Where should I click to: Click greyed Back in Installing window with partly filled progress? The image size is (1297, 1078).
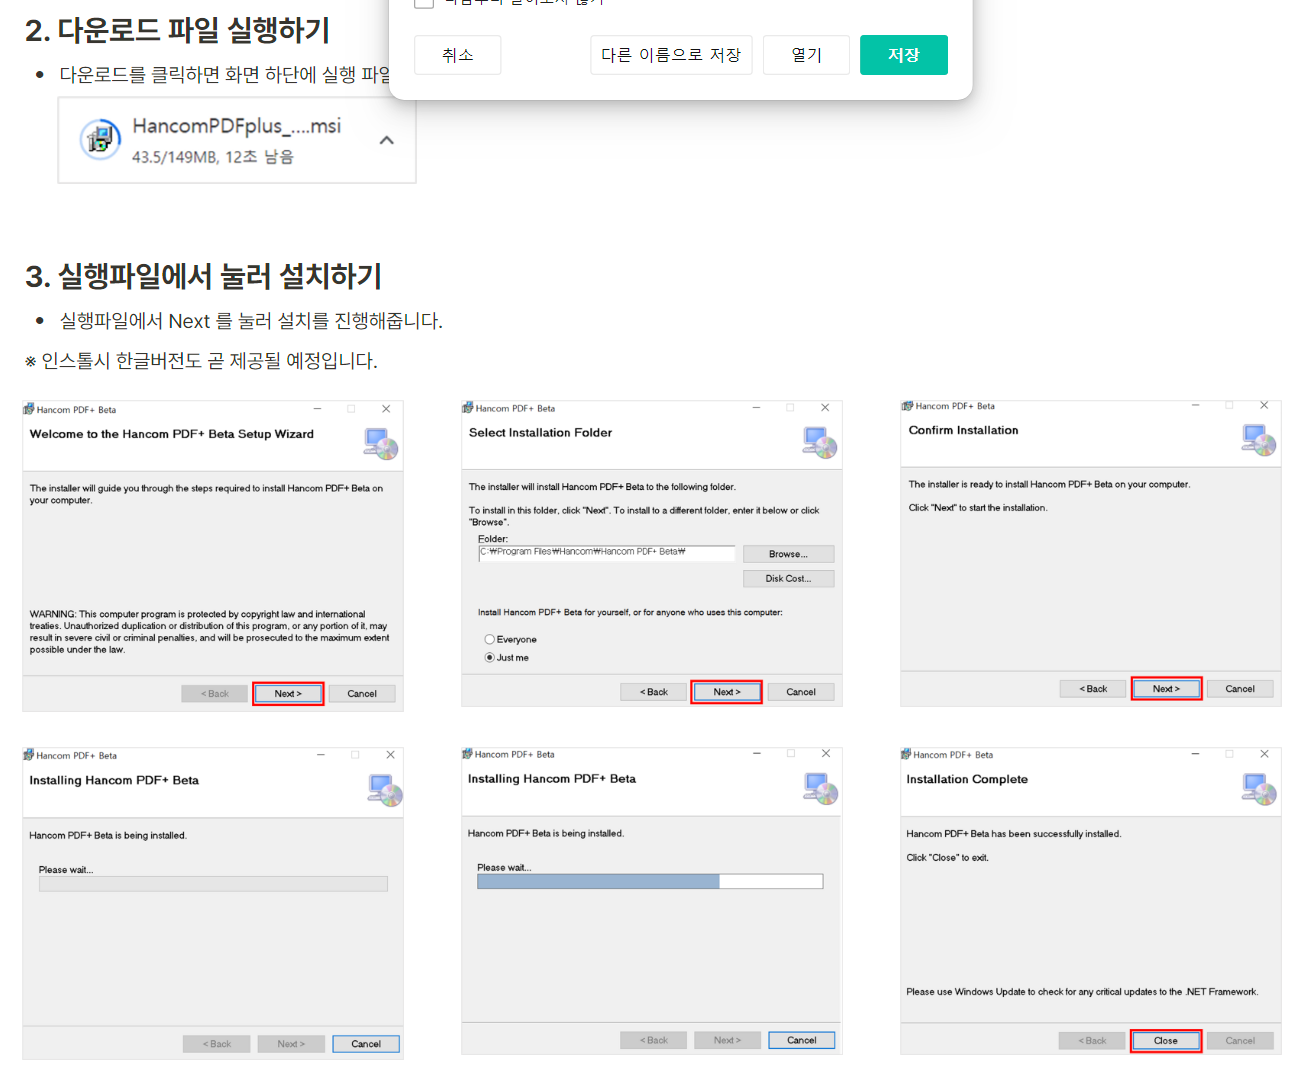(654, 1040)
